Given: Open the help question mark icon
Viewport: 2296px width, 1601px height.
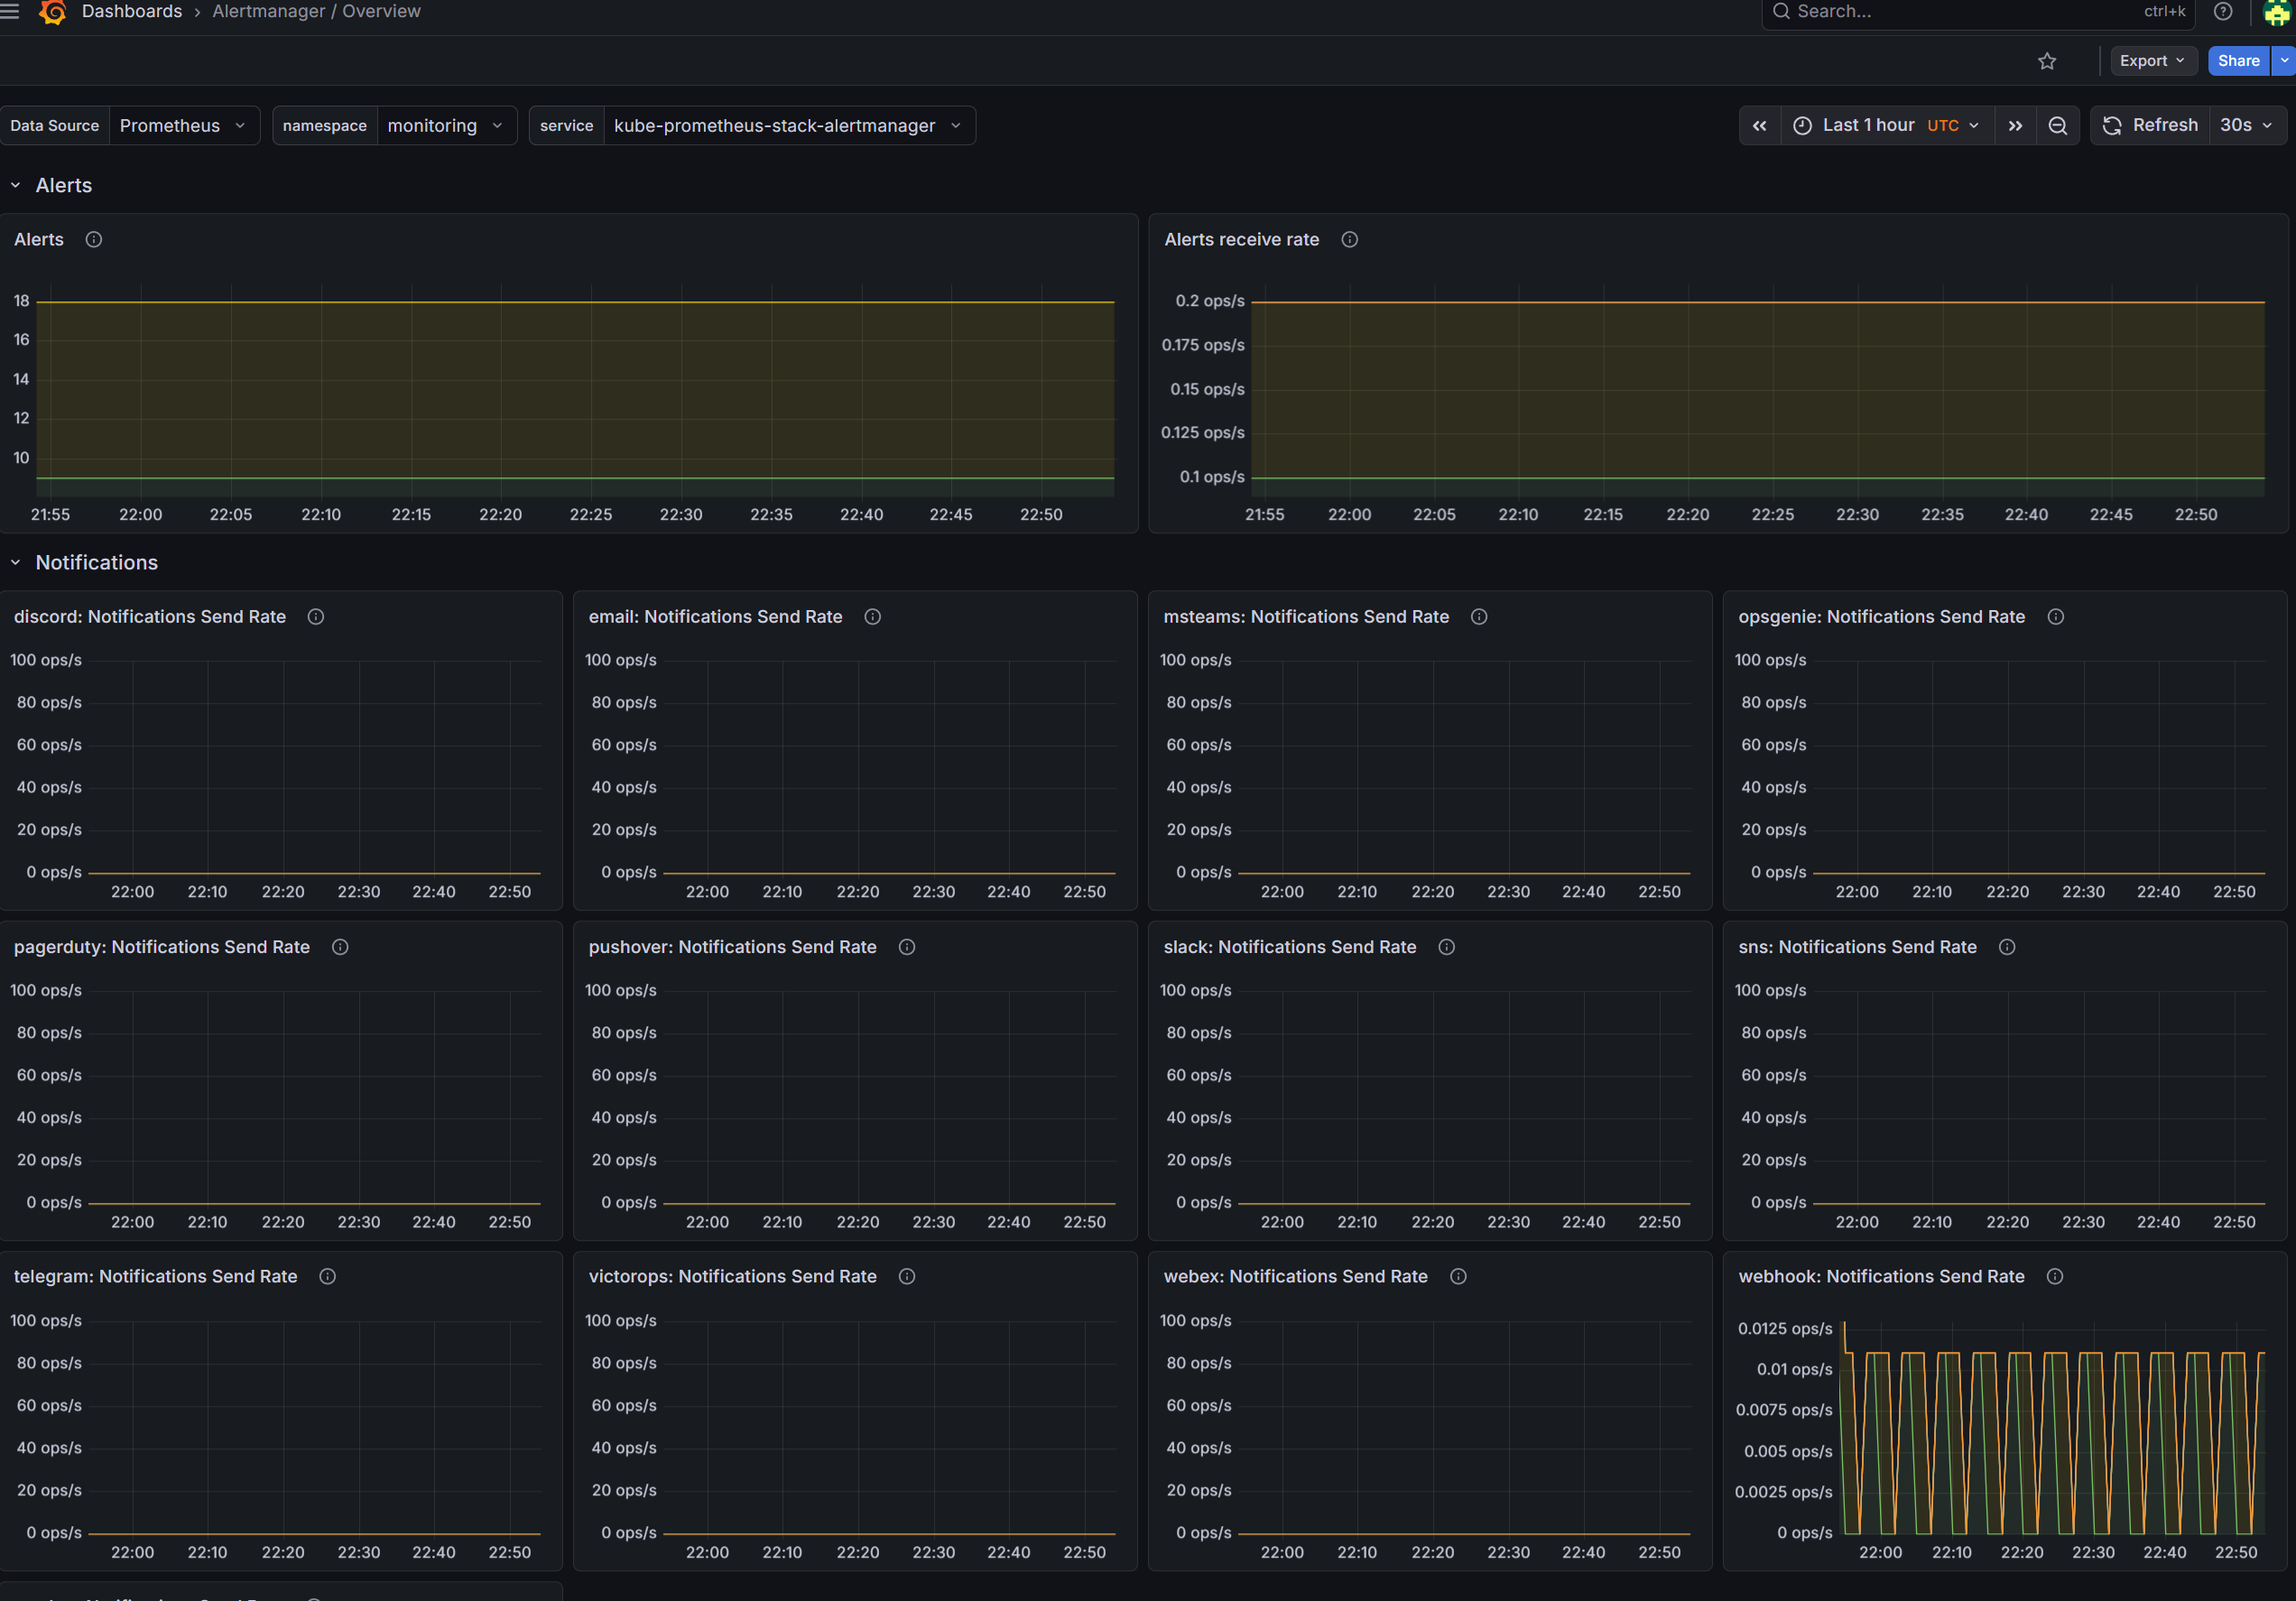Looking at the screenshot, I should coord(2222,12).
